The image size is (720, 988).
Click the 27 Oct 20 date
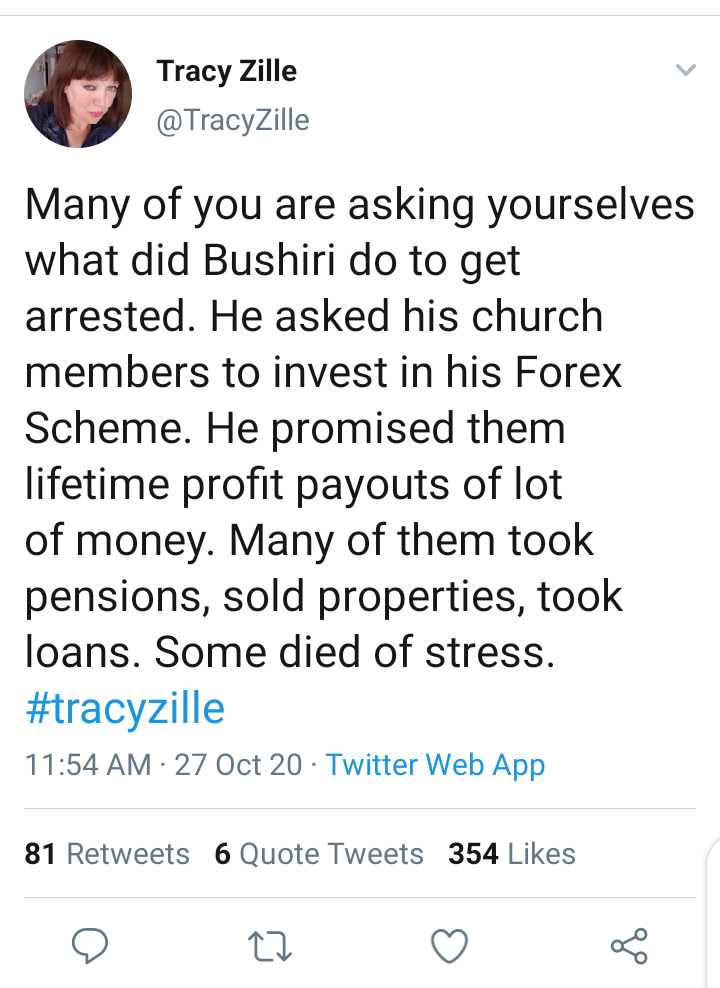pyautogui.click(x=238, y=765)
